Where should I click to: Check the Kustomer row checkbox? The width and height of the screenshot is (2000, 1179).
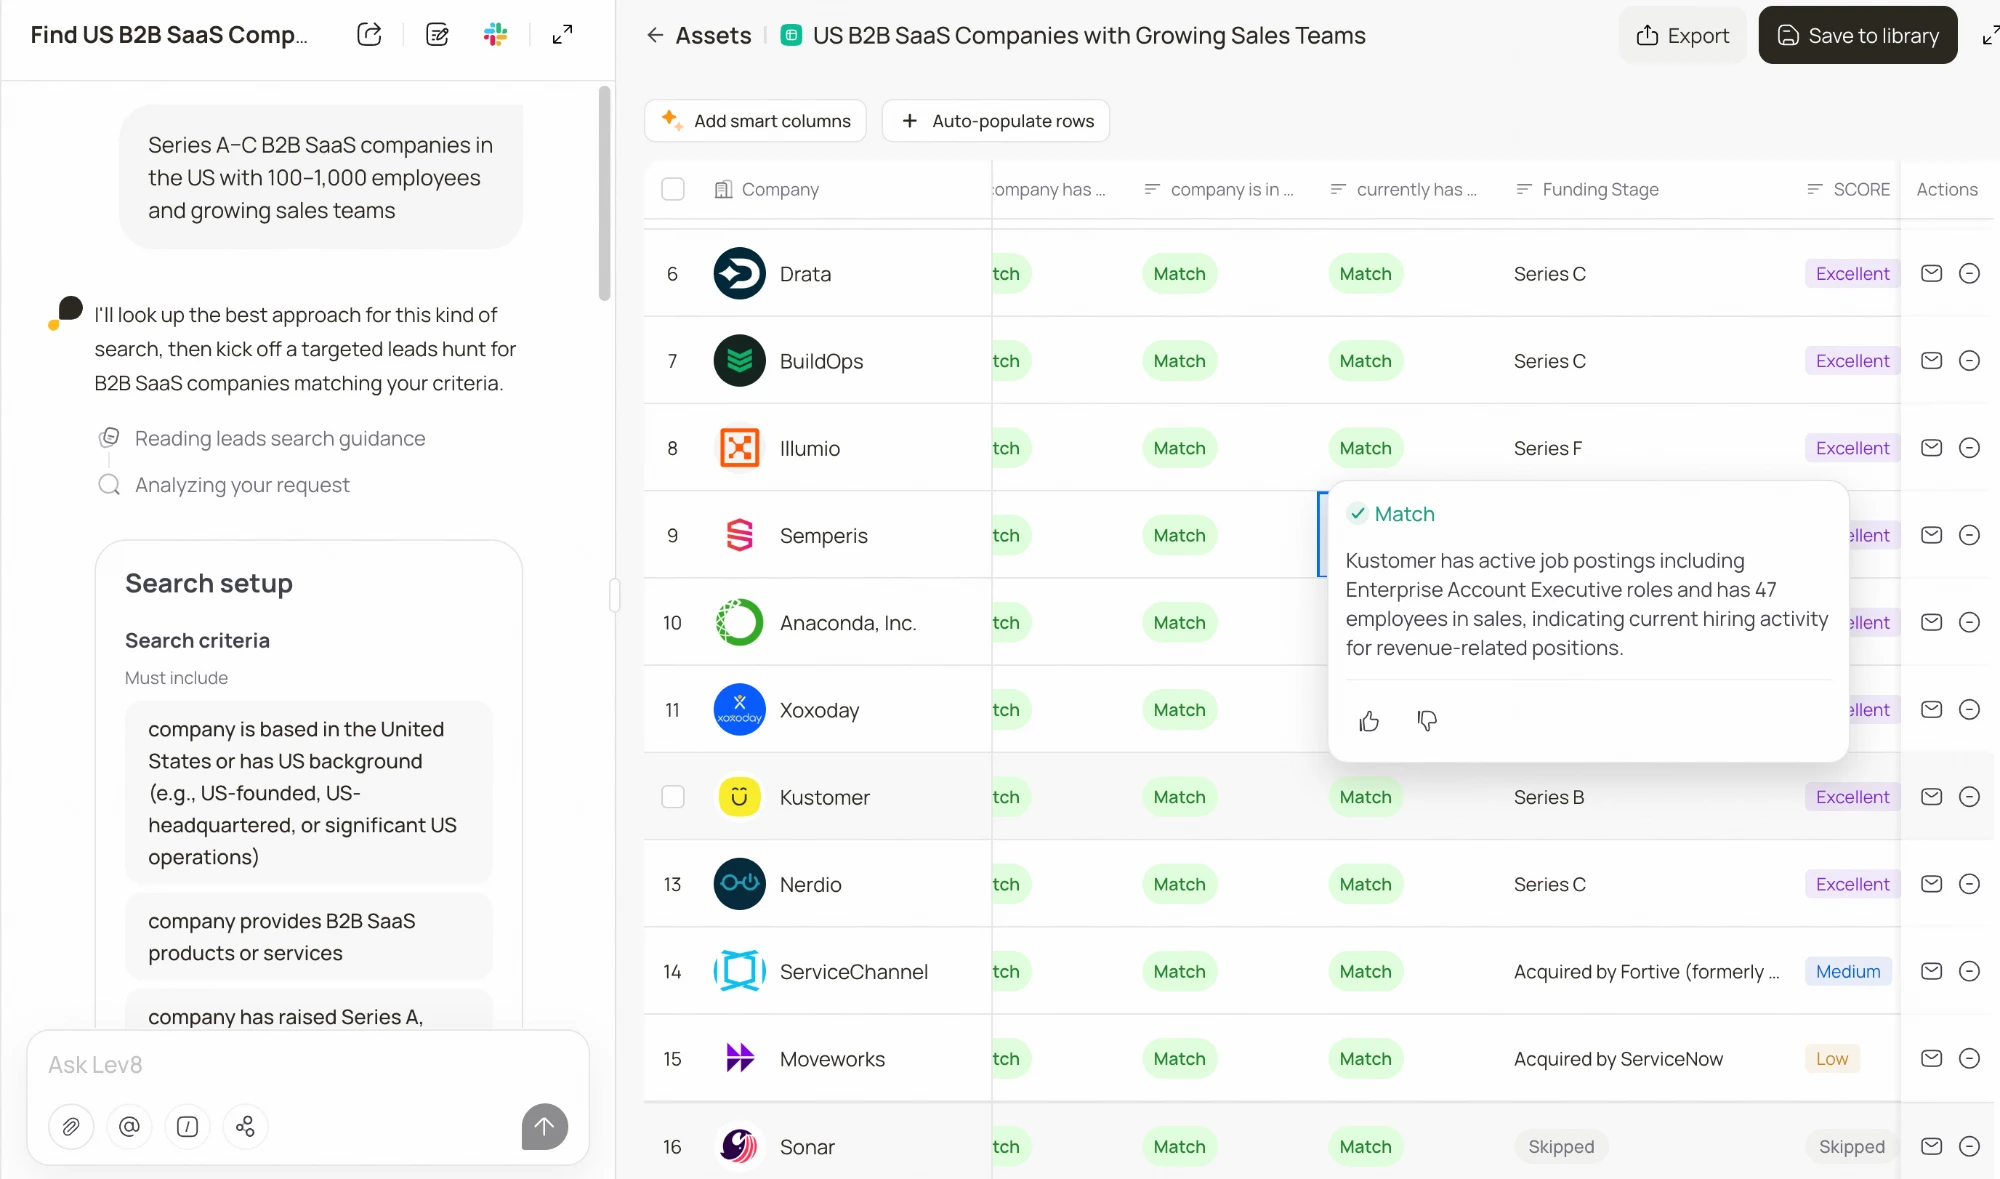[673, 797]
